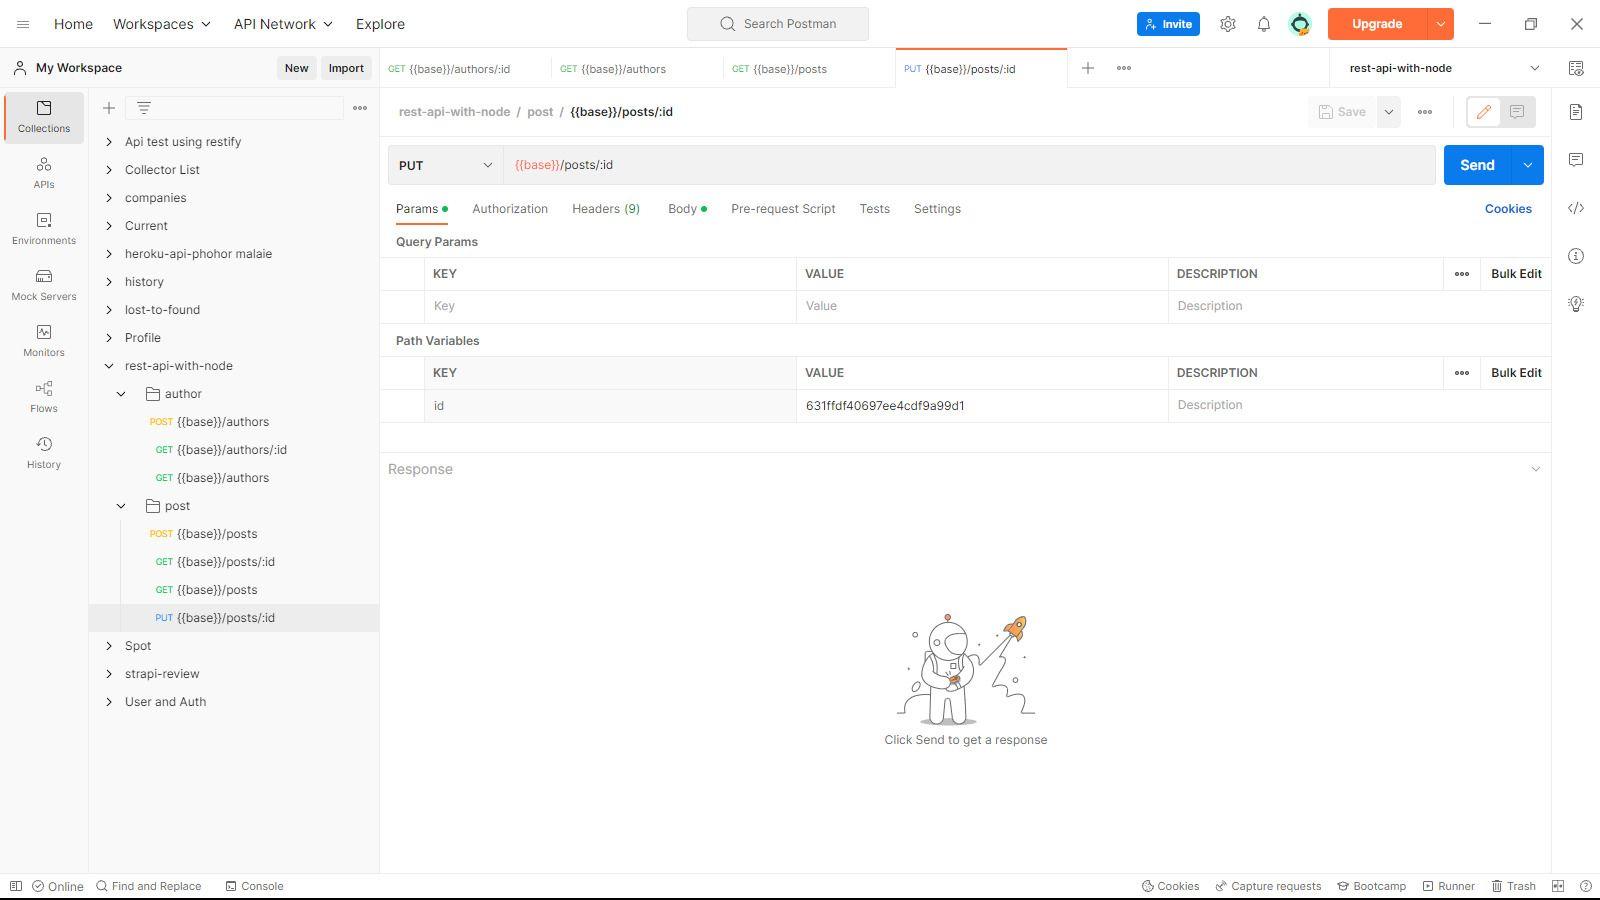Open the Mock Servers sidebar panel
The height and width of the screenshot is (900, 1600).
44,284
